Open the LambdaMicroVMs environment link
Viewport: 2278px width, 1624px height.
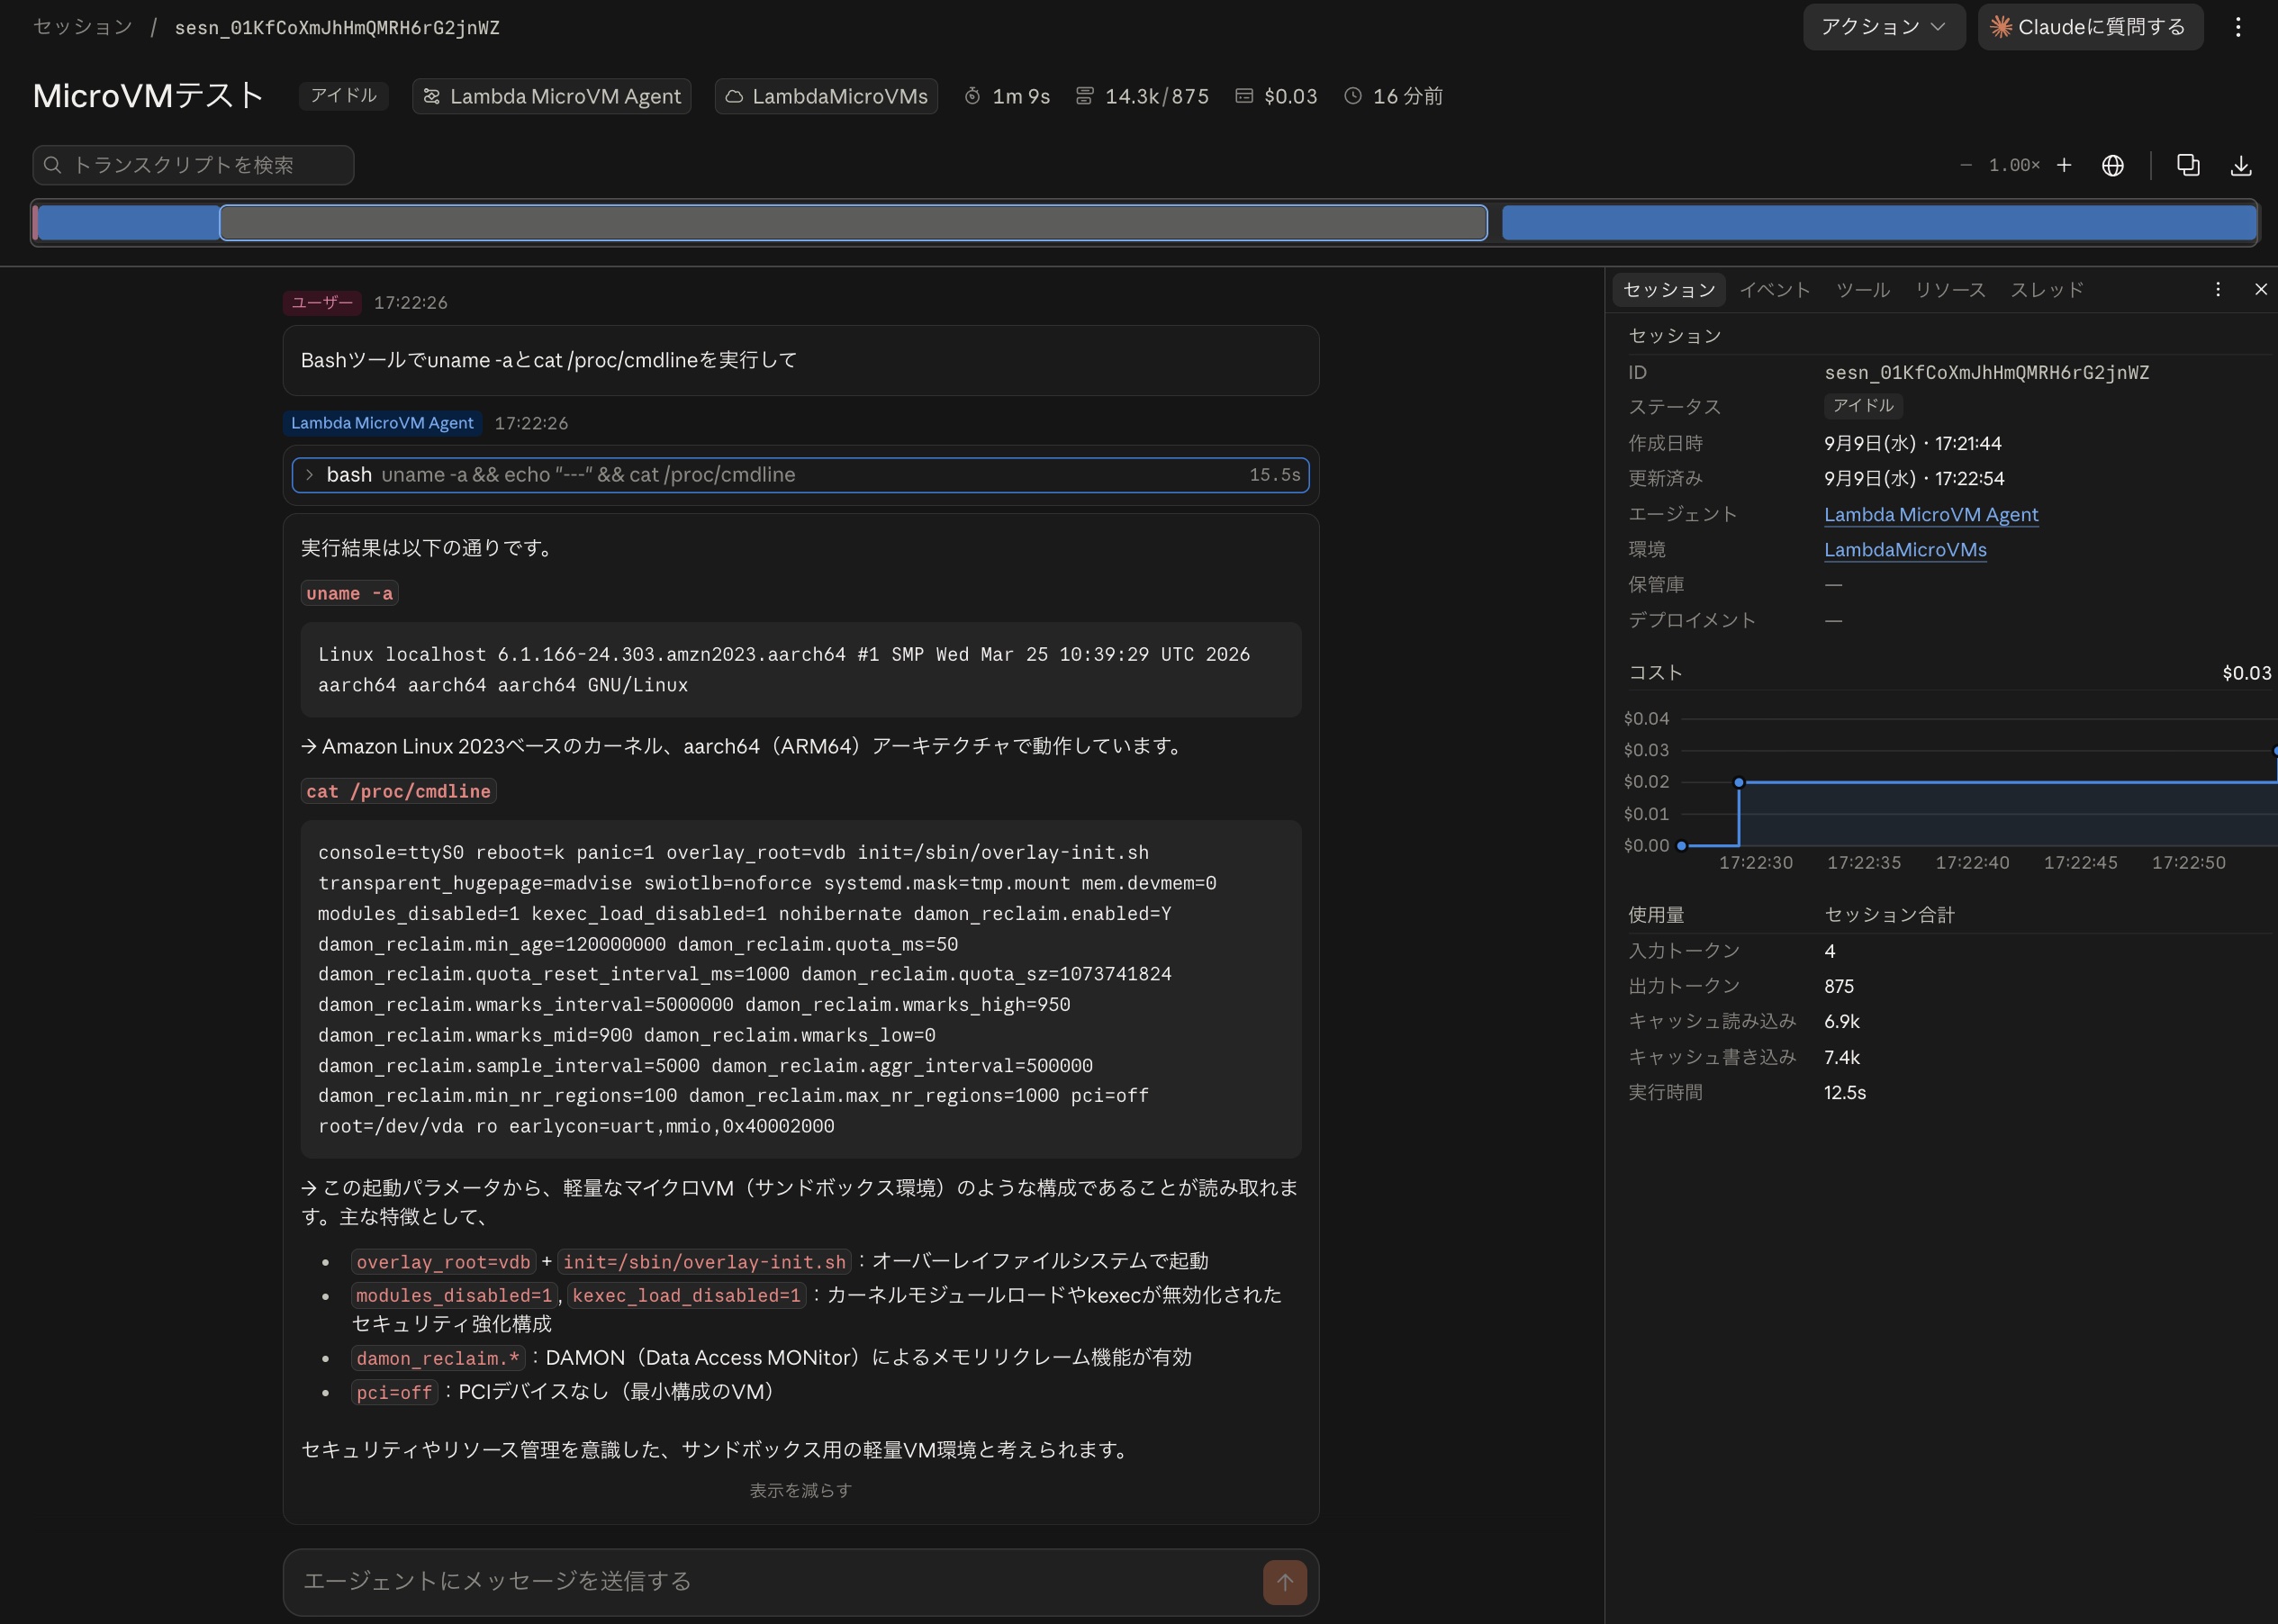tap(1905, 550)
